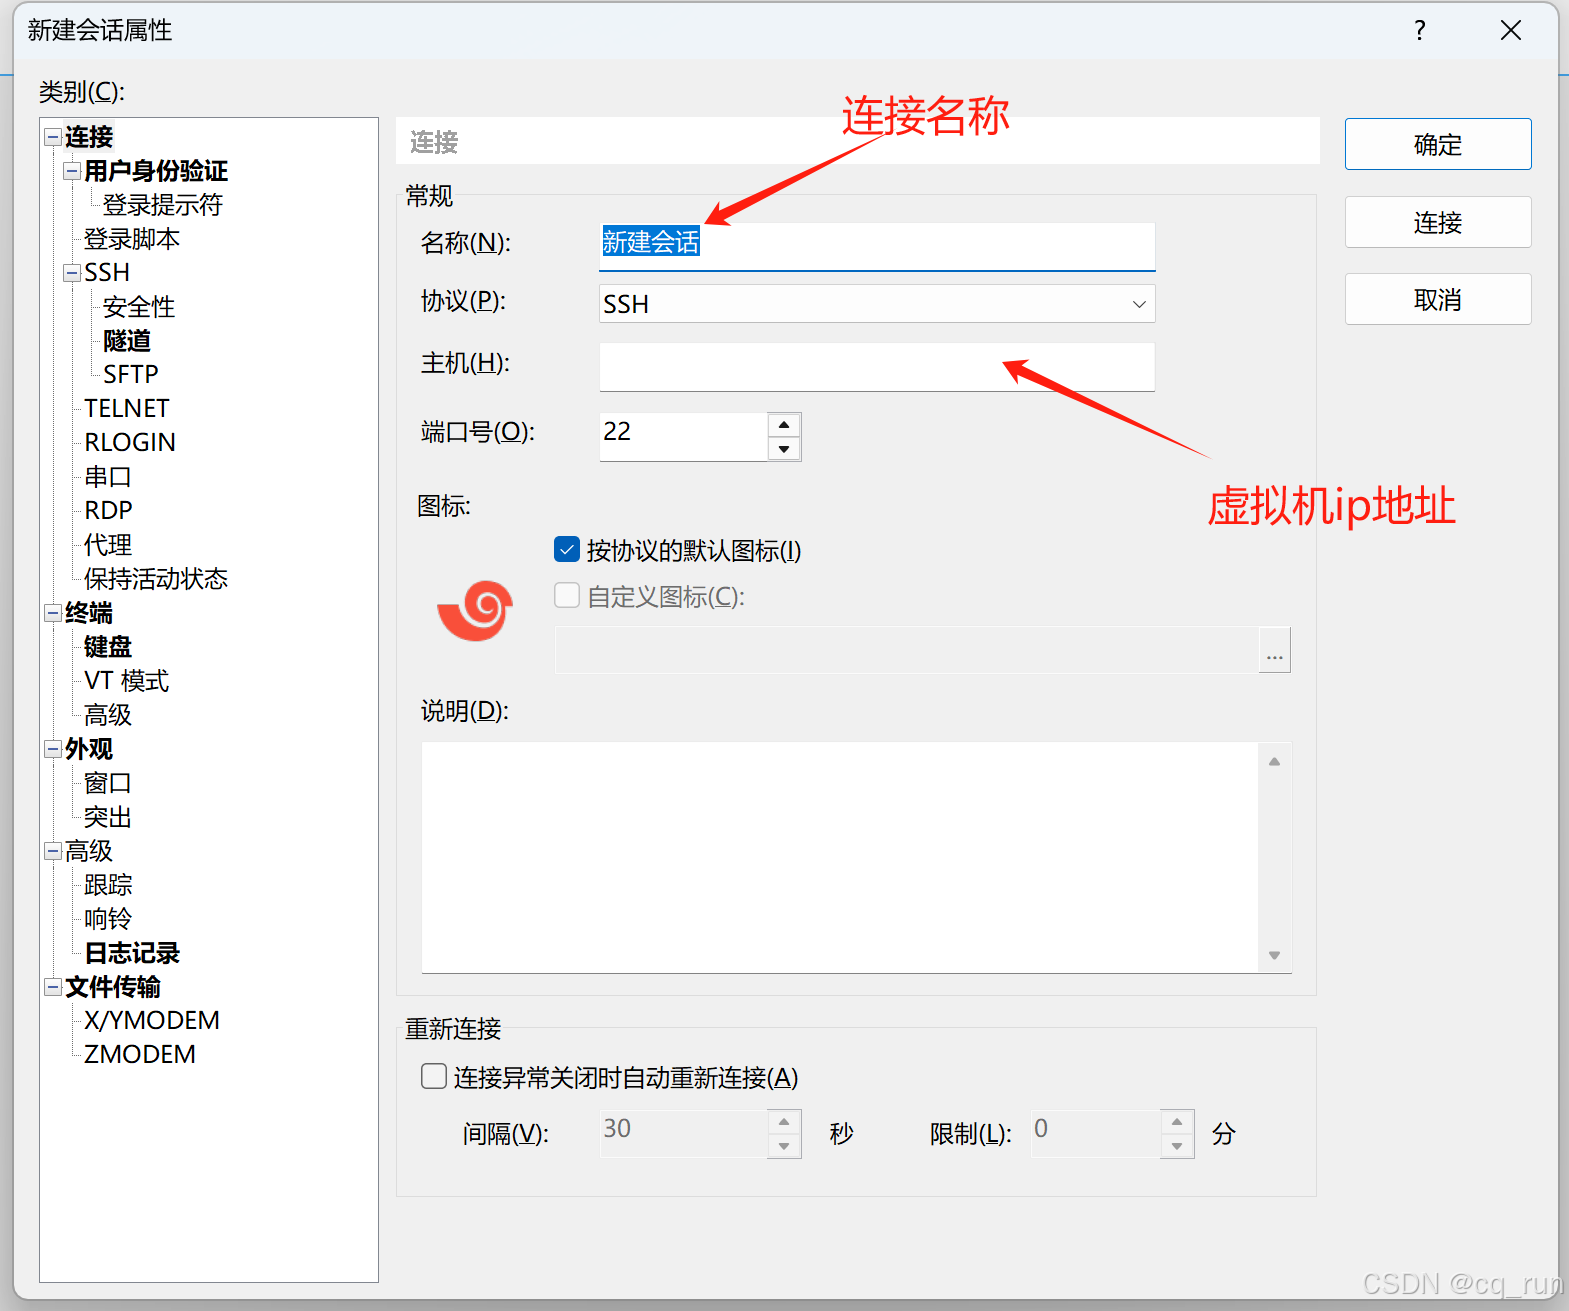Select 外观 tree item label
Image resolution: width=1569 pixels, height=1311 pixels.
(x=89, y=749)
